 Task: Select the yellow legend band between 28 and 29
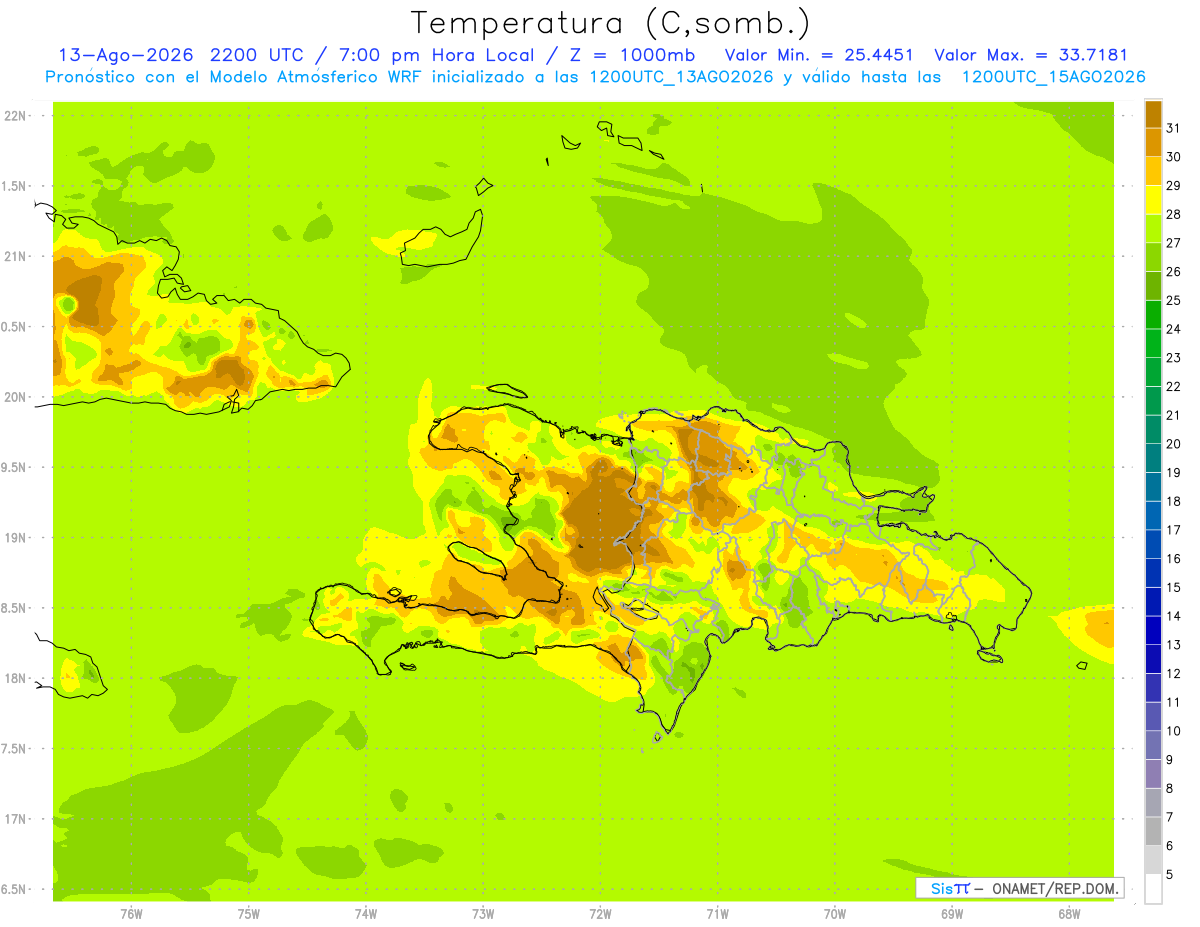click(x=1153, y=200)
